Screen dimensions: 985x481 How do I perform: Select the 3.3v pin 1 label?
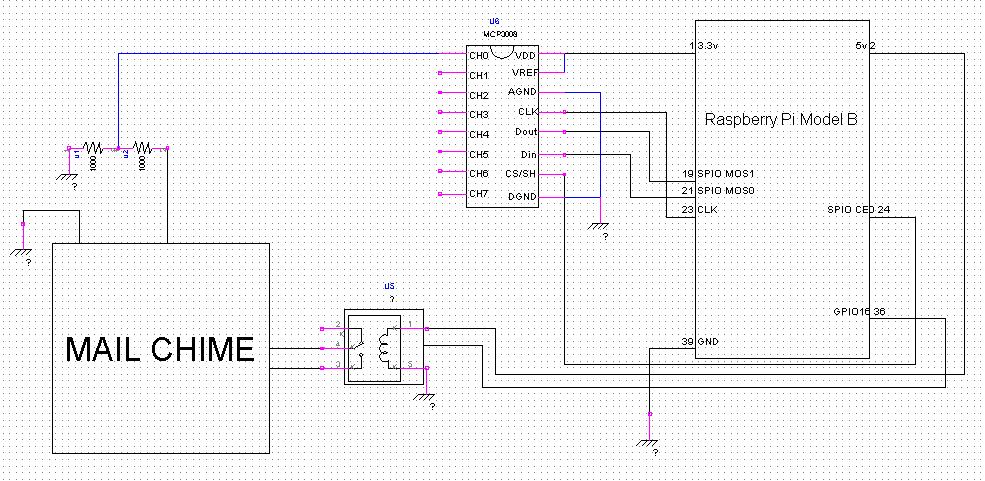tap(703, 46)
